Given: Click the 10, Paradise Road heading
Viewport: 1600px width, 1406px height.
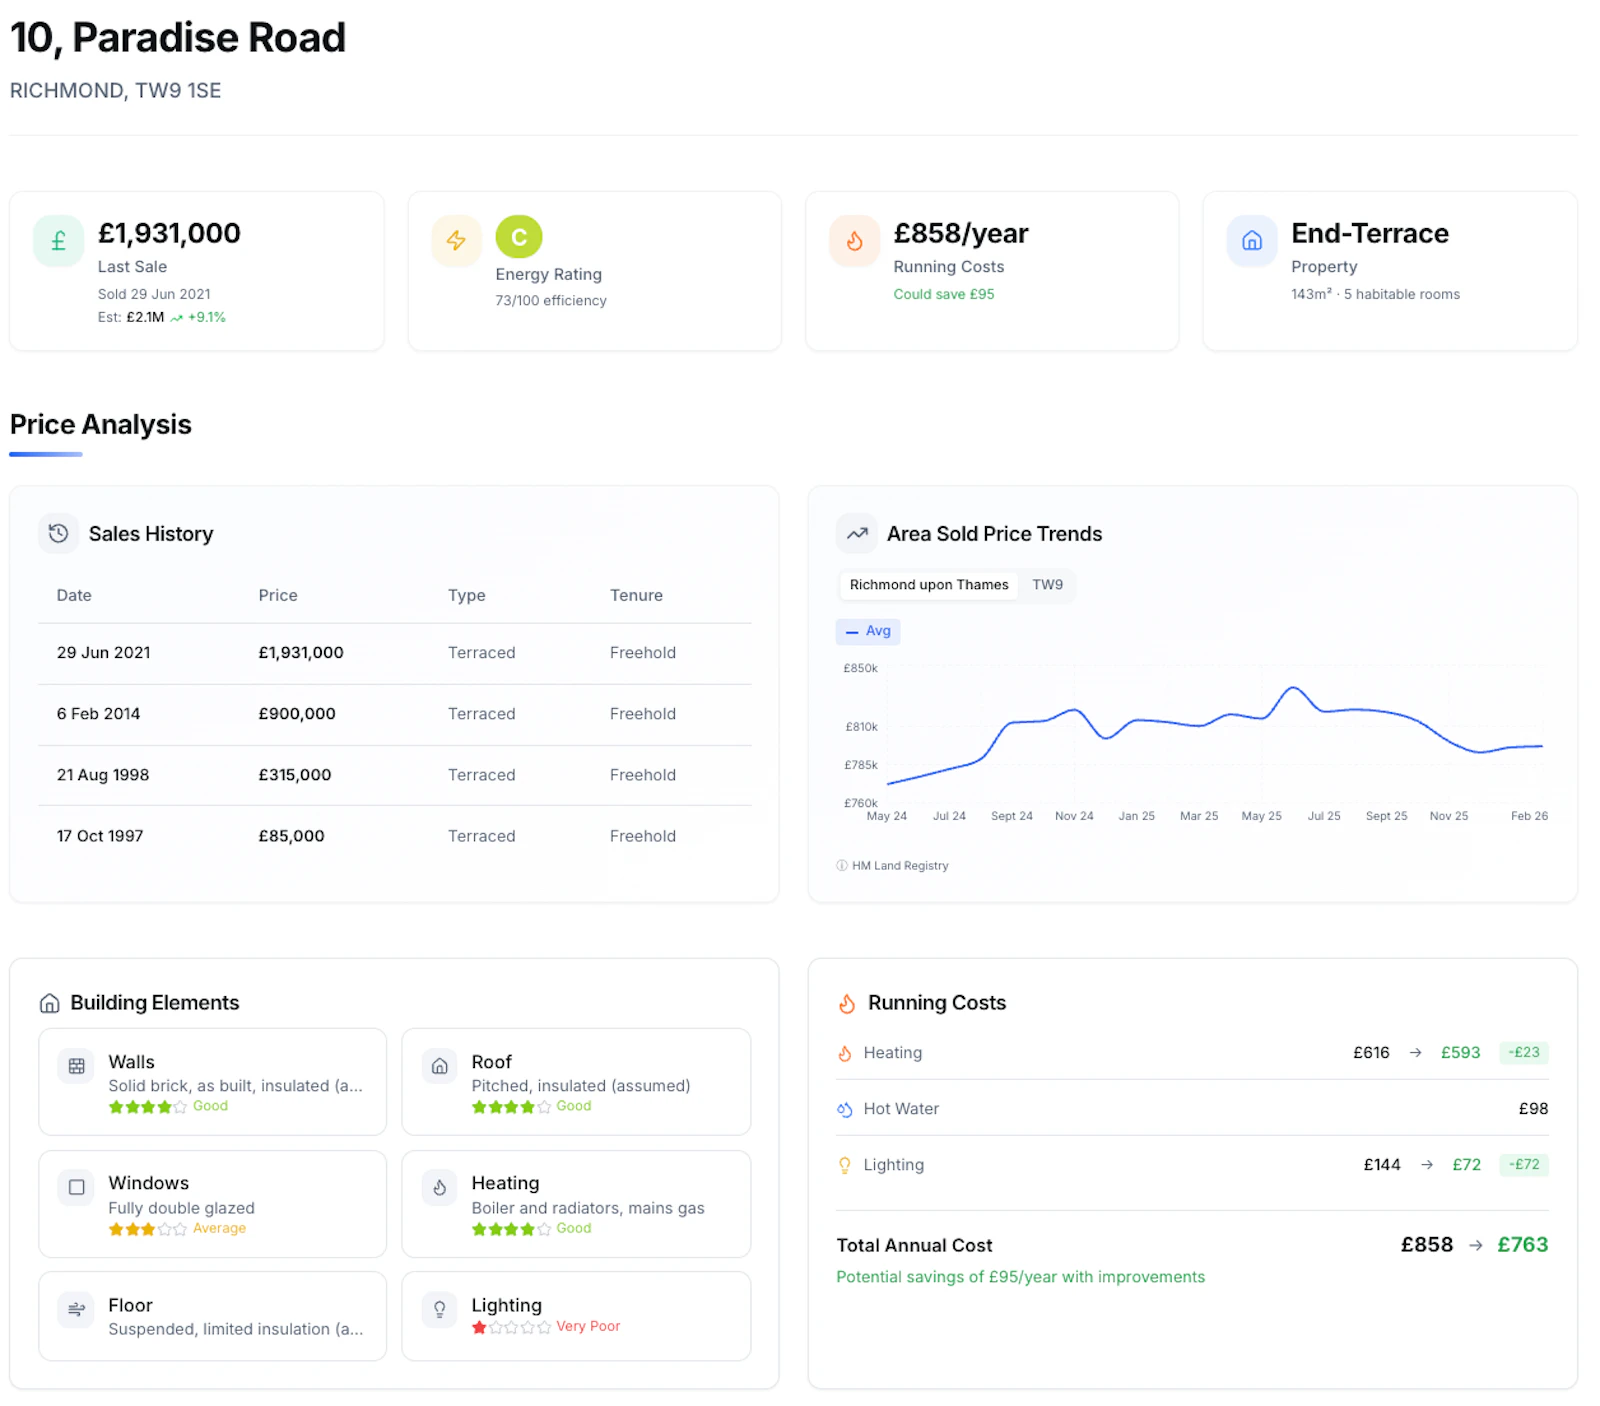Looking at the screenshot, I should coord(178,38).
